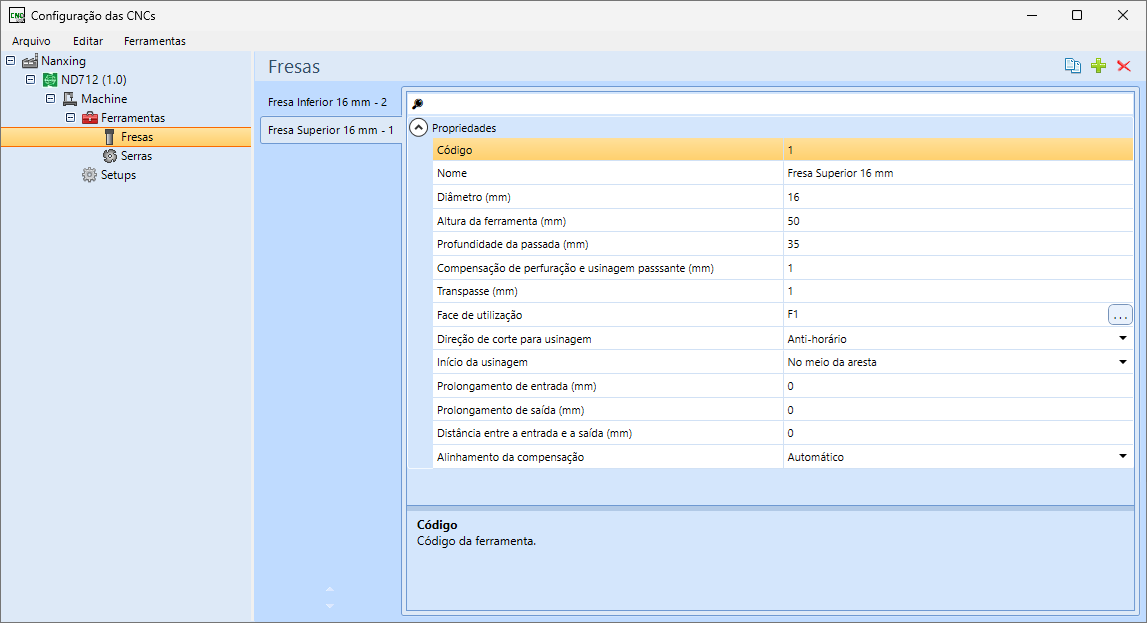Click the Distância entre a entrada value field
Viewport: 1147px width, 623px height.
[958, 433]
